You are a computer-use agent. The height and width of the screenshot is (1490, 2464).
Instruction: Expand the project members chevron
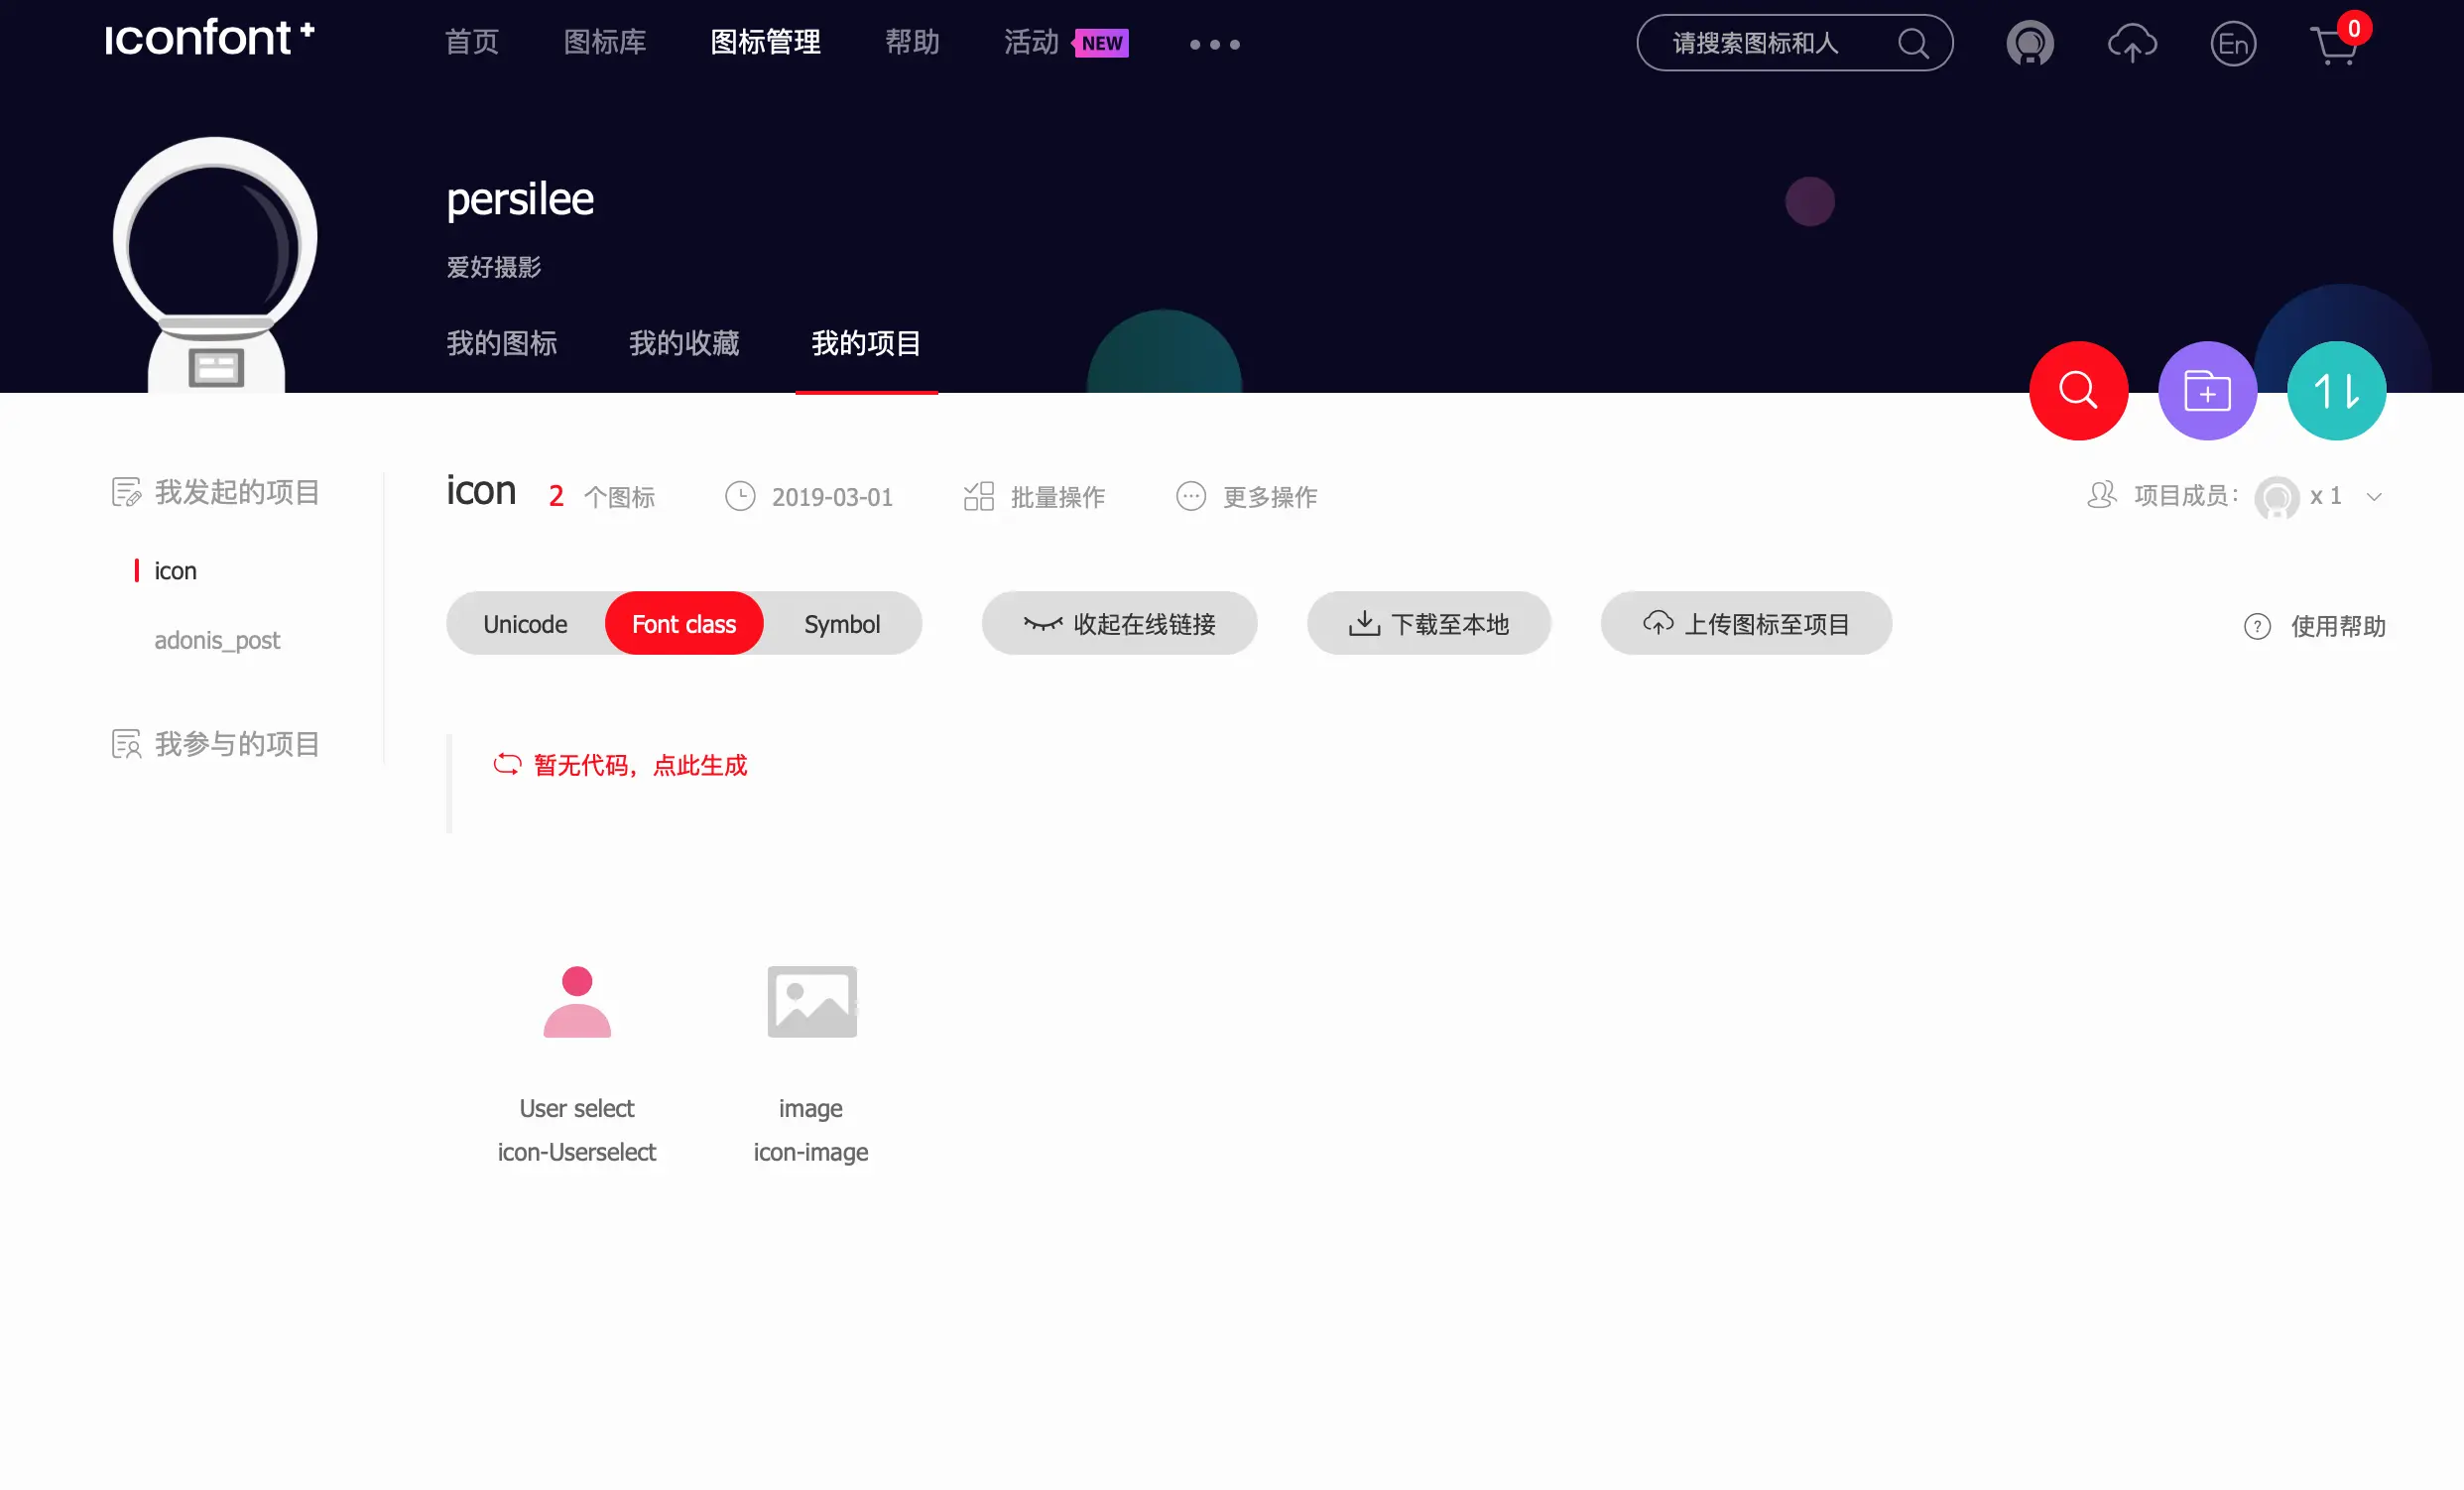point(2373,497)
